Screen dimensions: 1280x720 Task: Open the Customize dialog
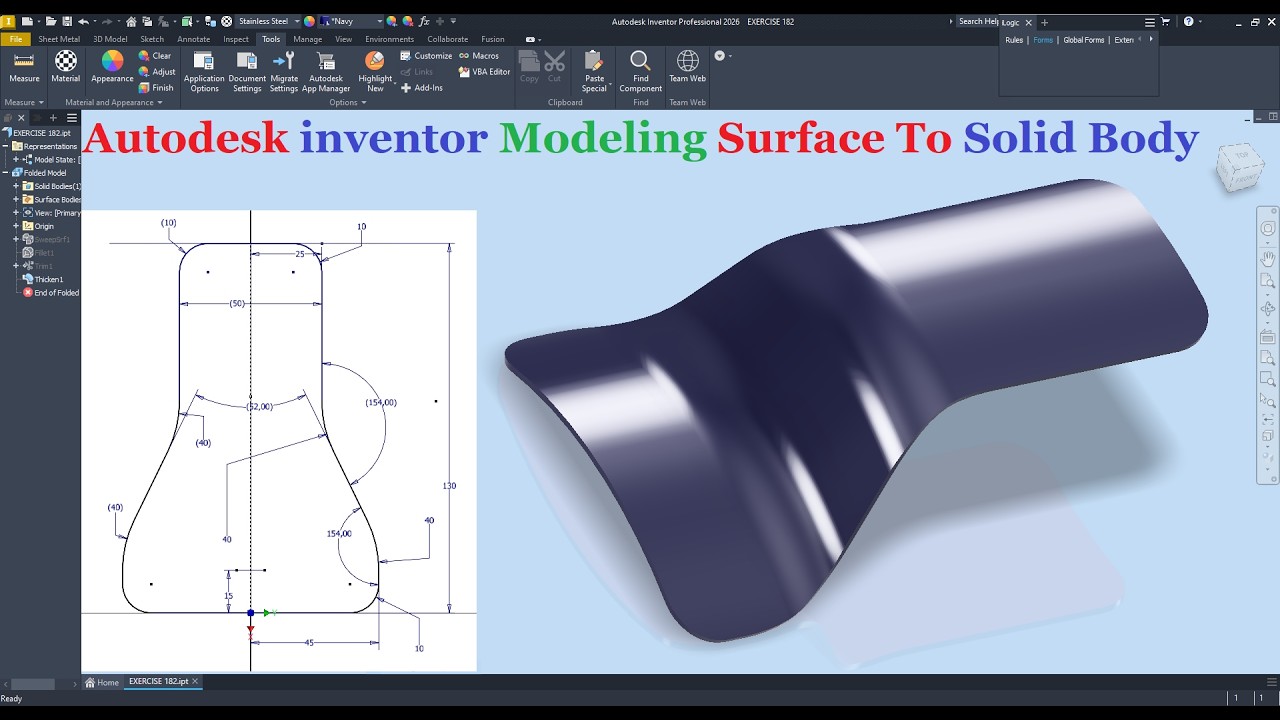click(426, 56)
